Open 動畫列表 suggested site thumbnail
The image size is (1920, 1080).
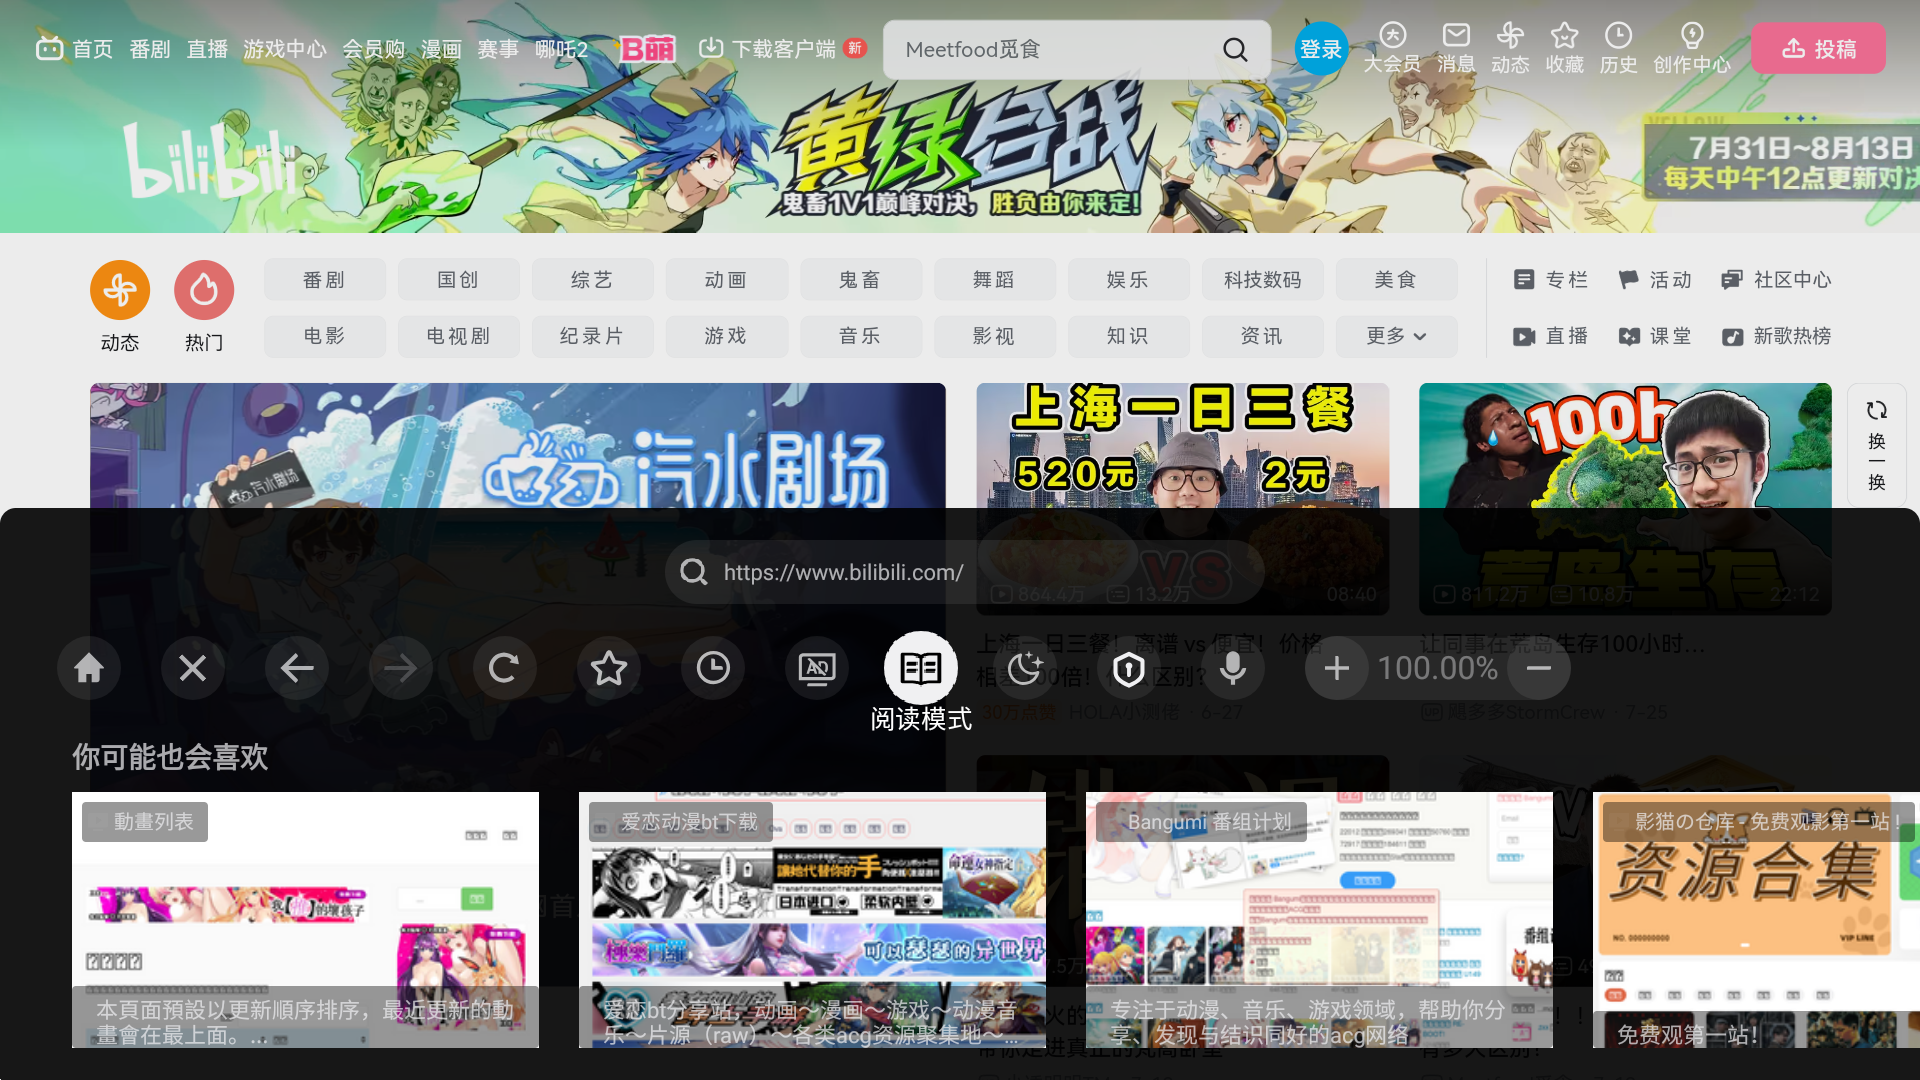(305, 920)
